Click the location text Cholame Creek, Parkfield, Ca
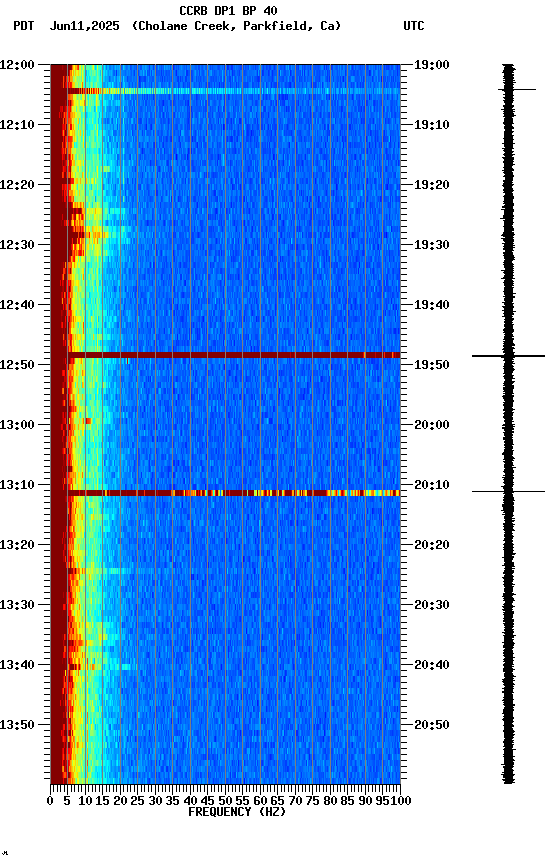The width and height of the screenshot is (552, 864). [x=236, y=26]
